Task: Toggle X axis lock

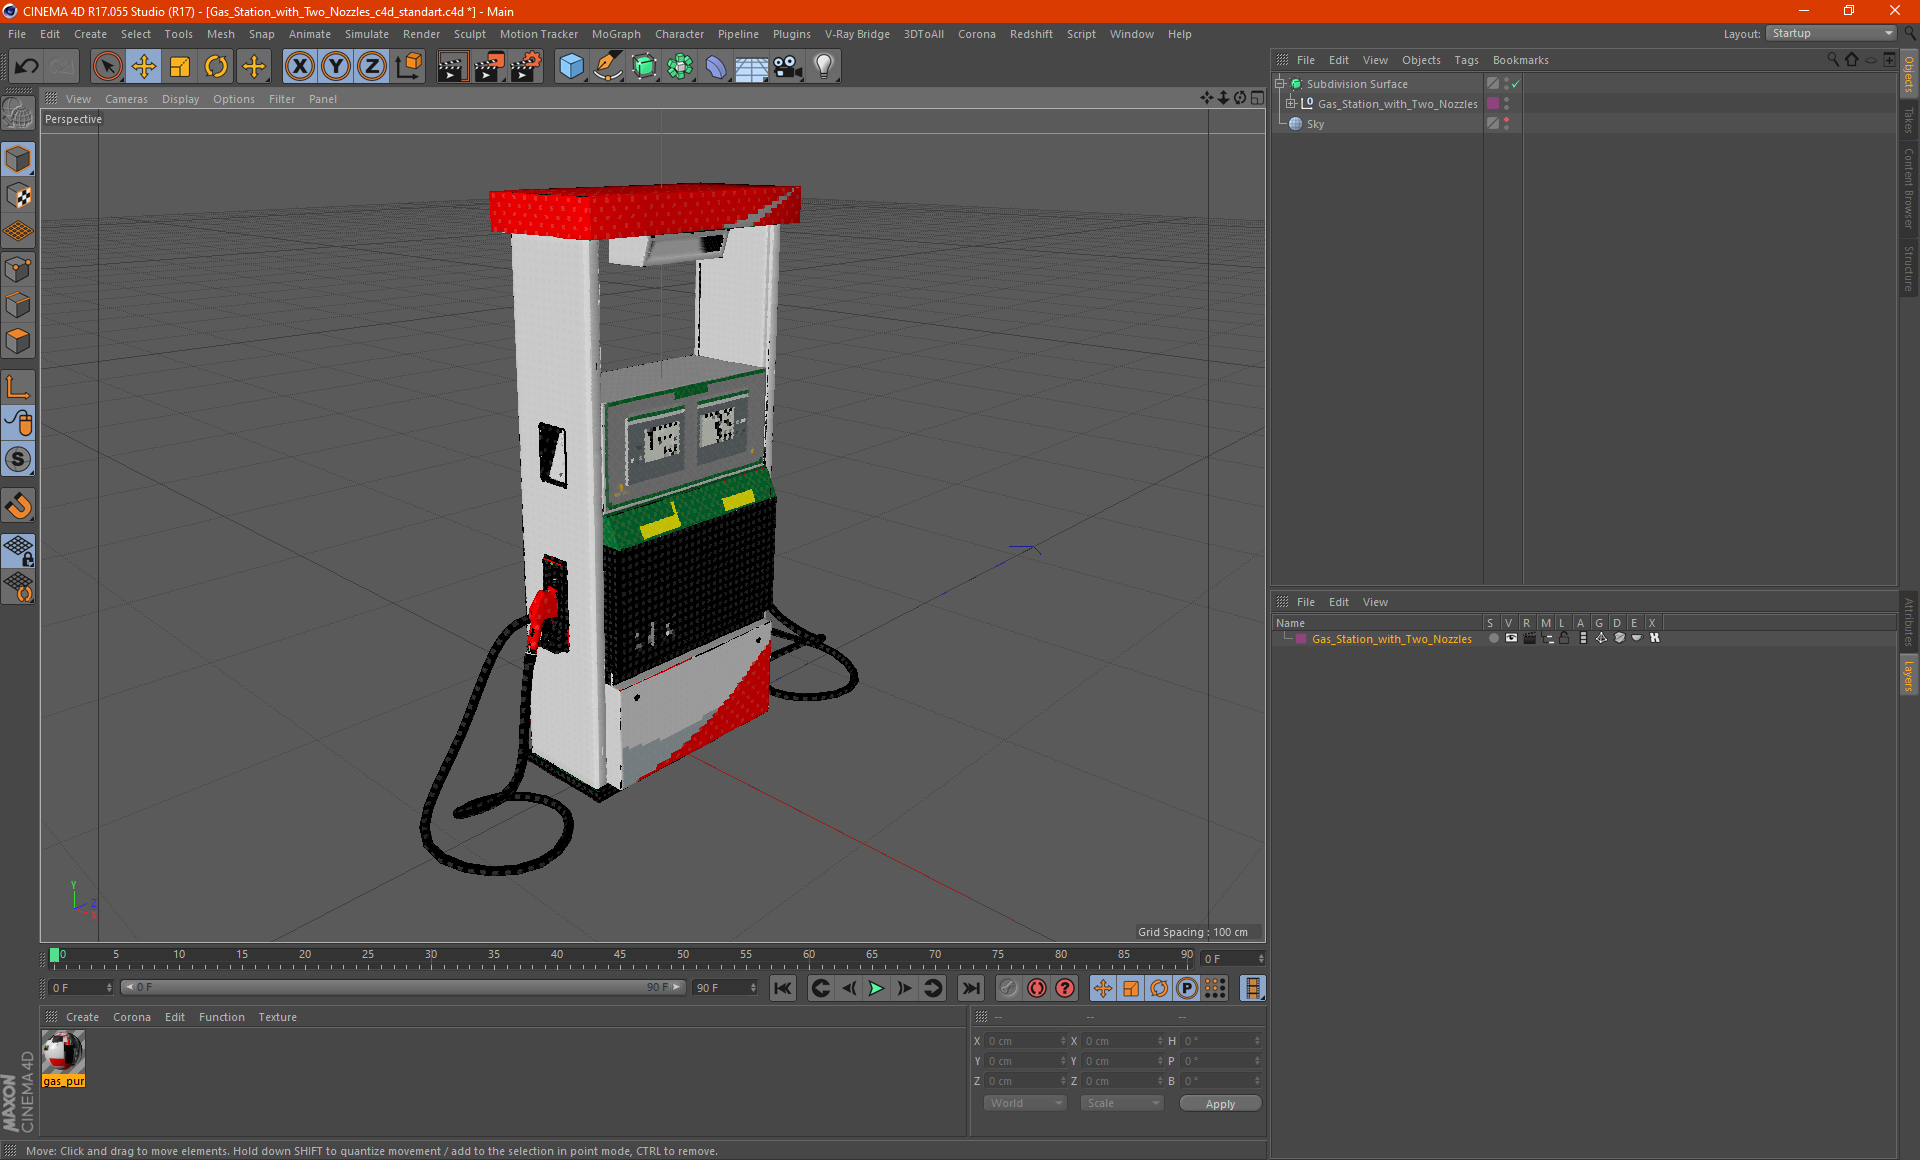Action: pos(299,67)
